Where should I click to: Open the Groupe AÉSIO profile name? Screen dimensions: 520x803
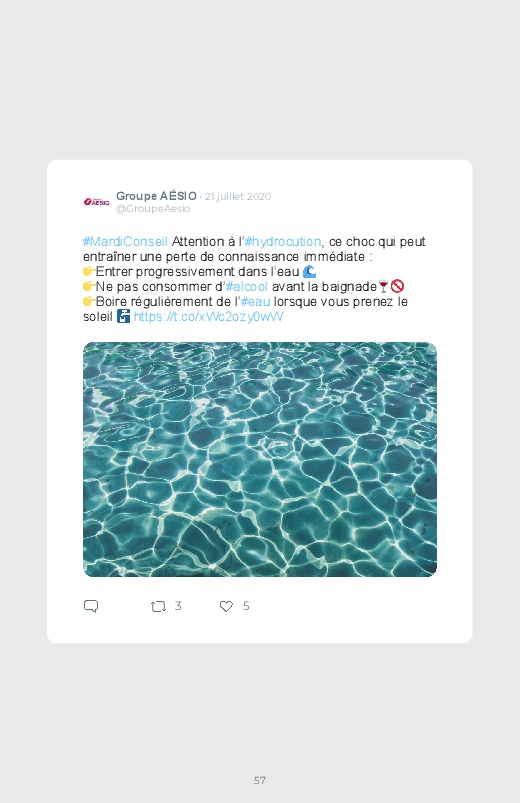pyautogui.click(x=156, y=196)
